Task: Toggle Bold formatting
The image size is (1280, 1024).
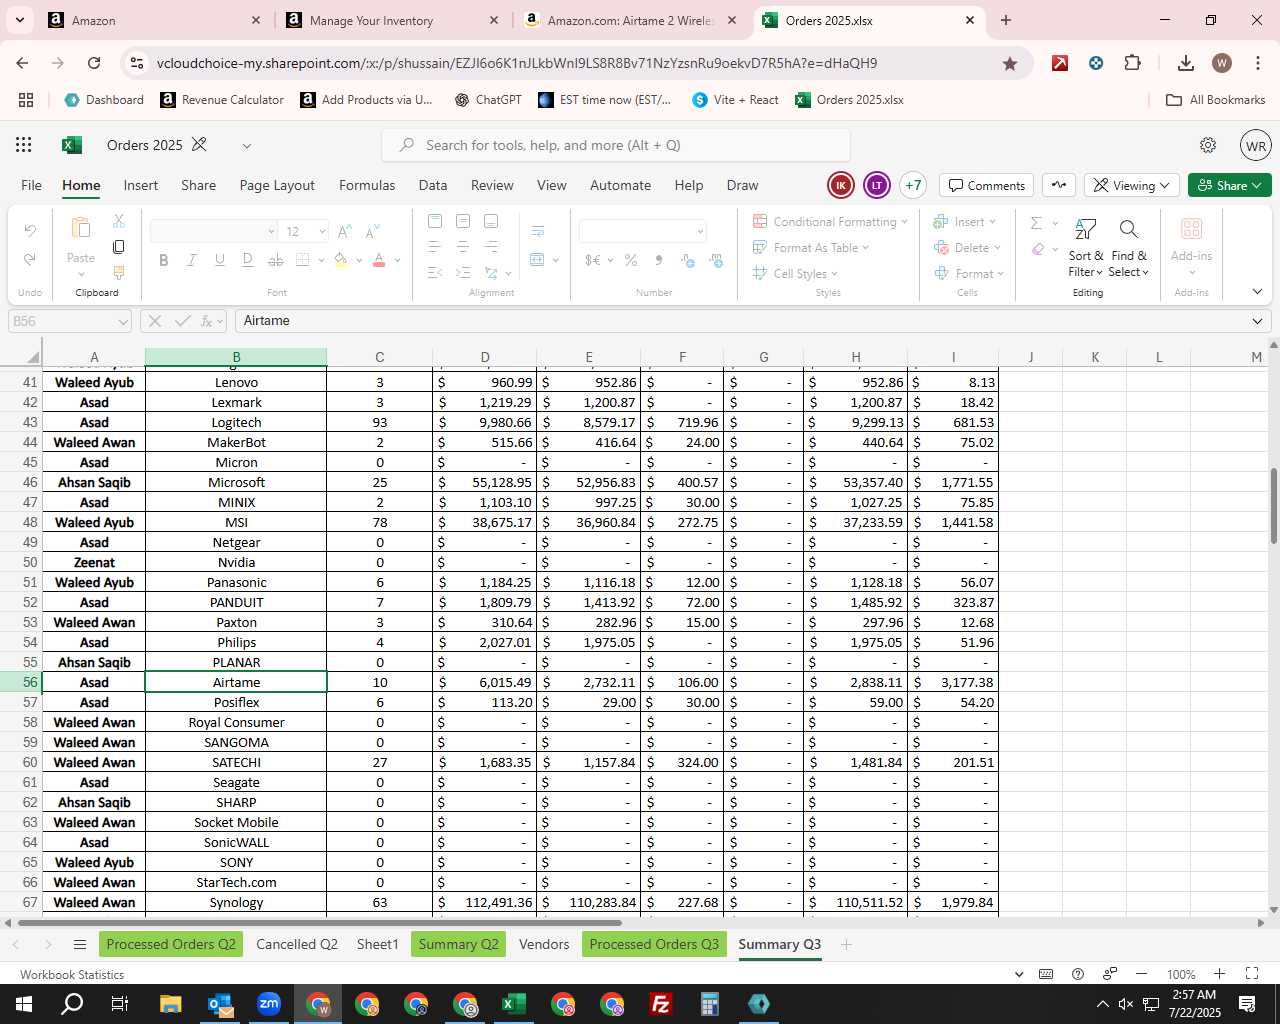Action: tap(163, 260)
